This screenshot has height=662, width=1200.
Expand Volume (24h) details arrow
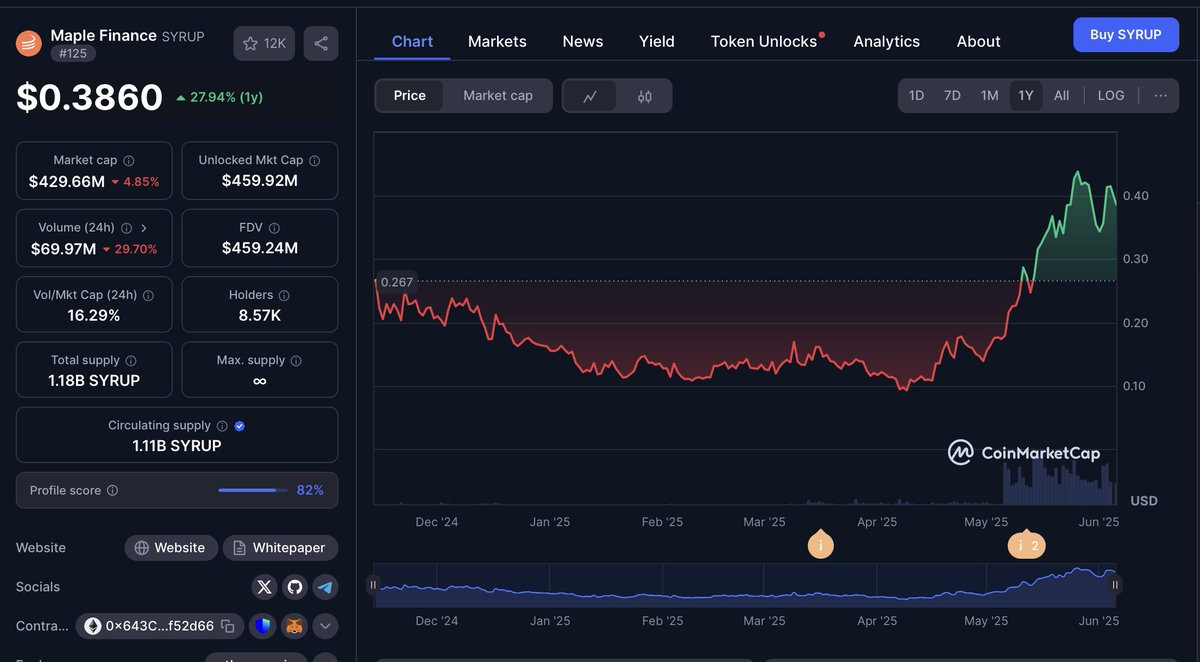[x=144, y=228]
